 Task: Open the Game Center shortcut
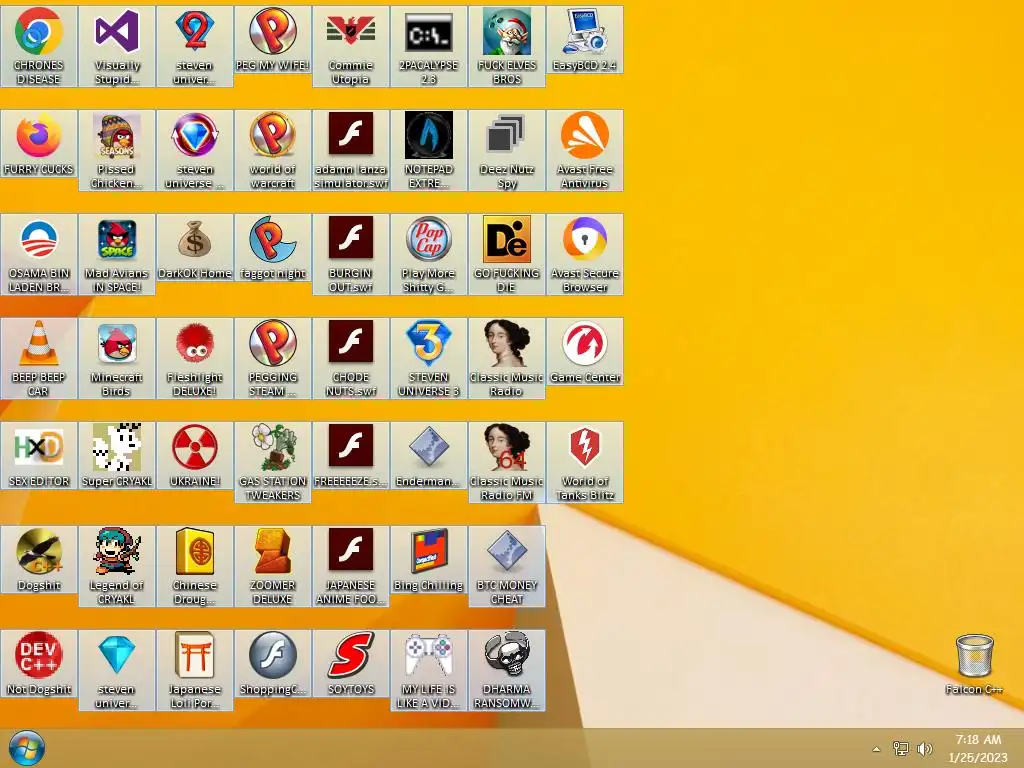584,351
